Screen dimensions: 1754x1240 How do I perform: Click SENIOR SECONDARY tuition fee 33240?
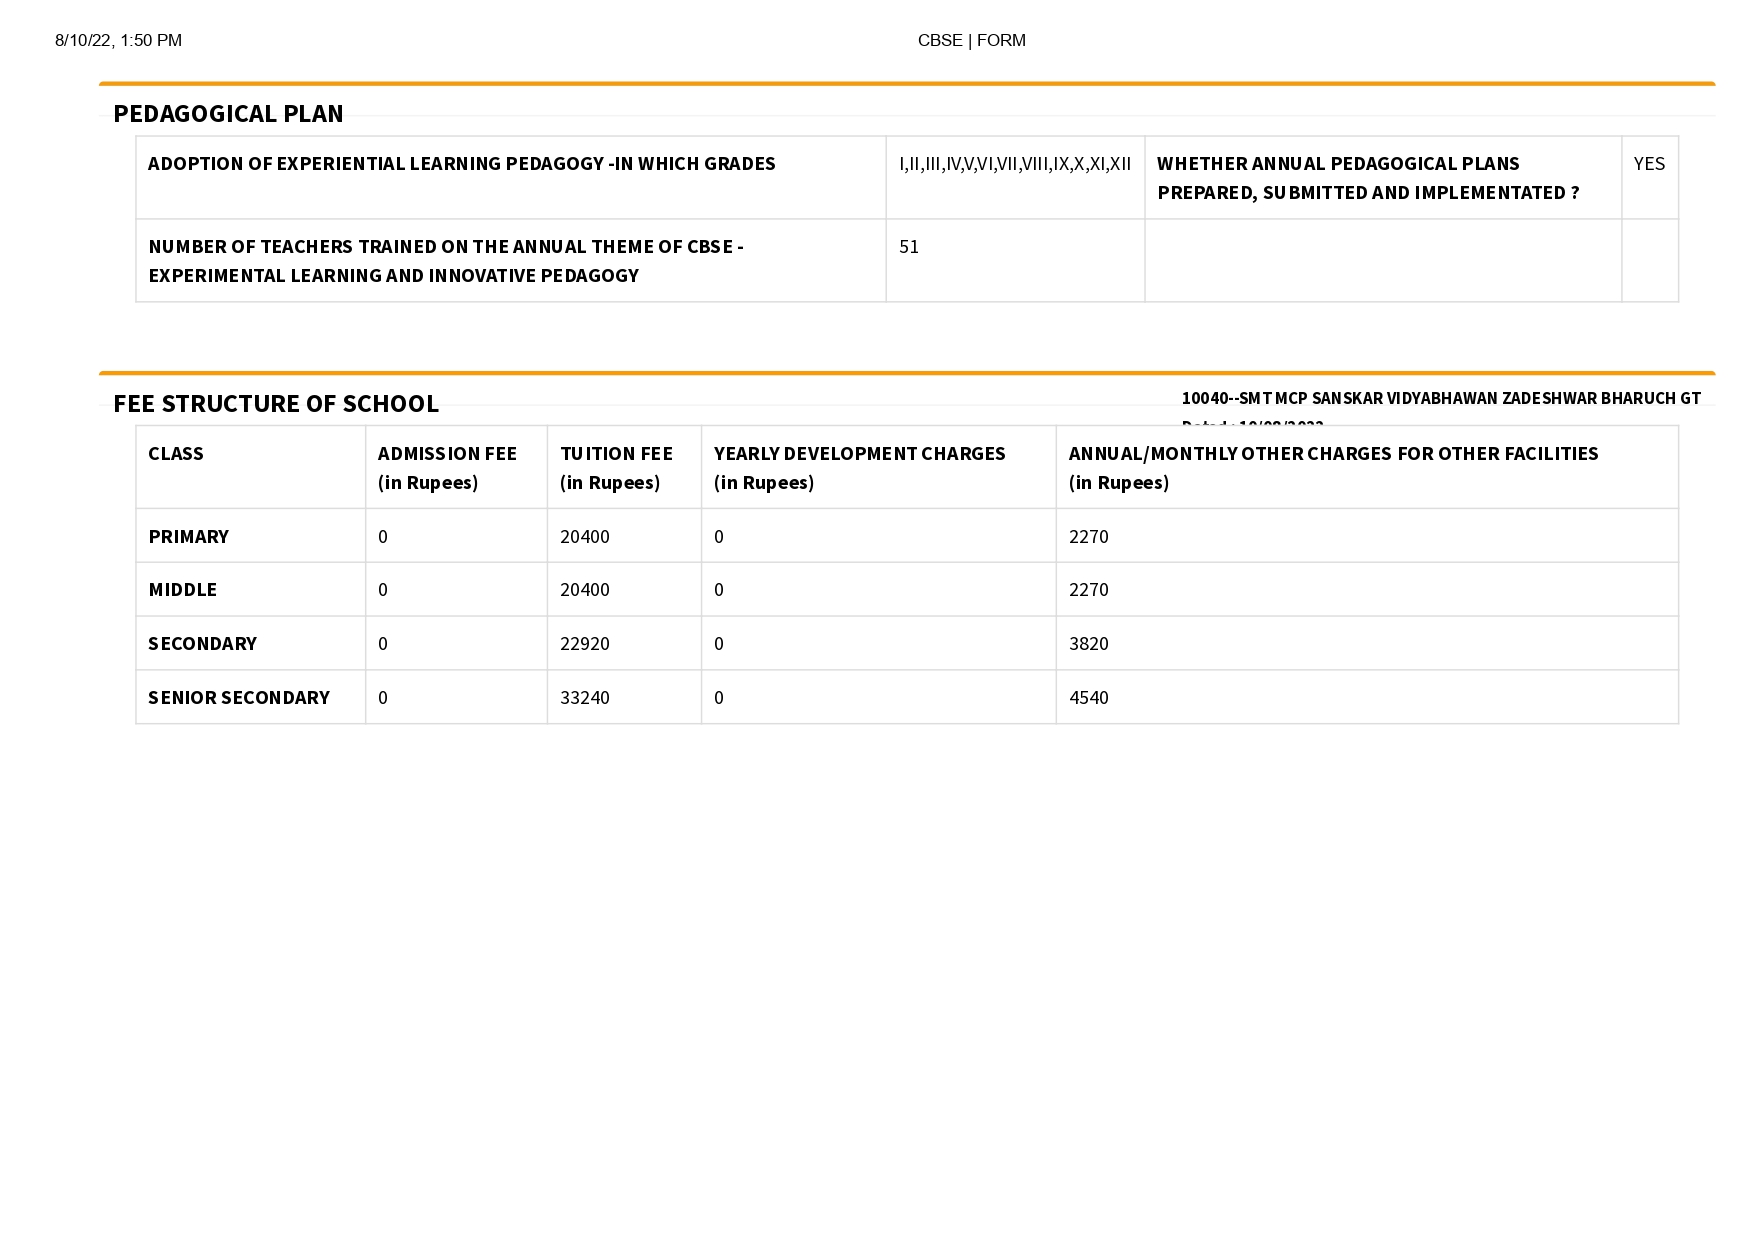[x=584, y=698]
